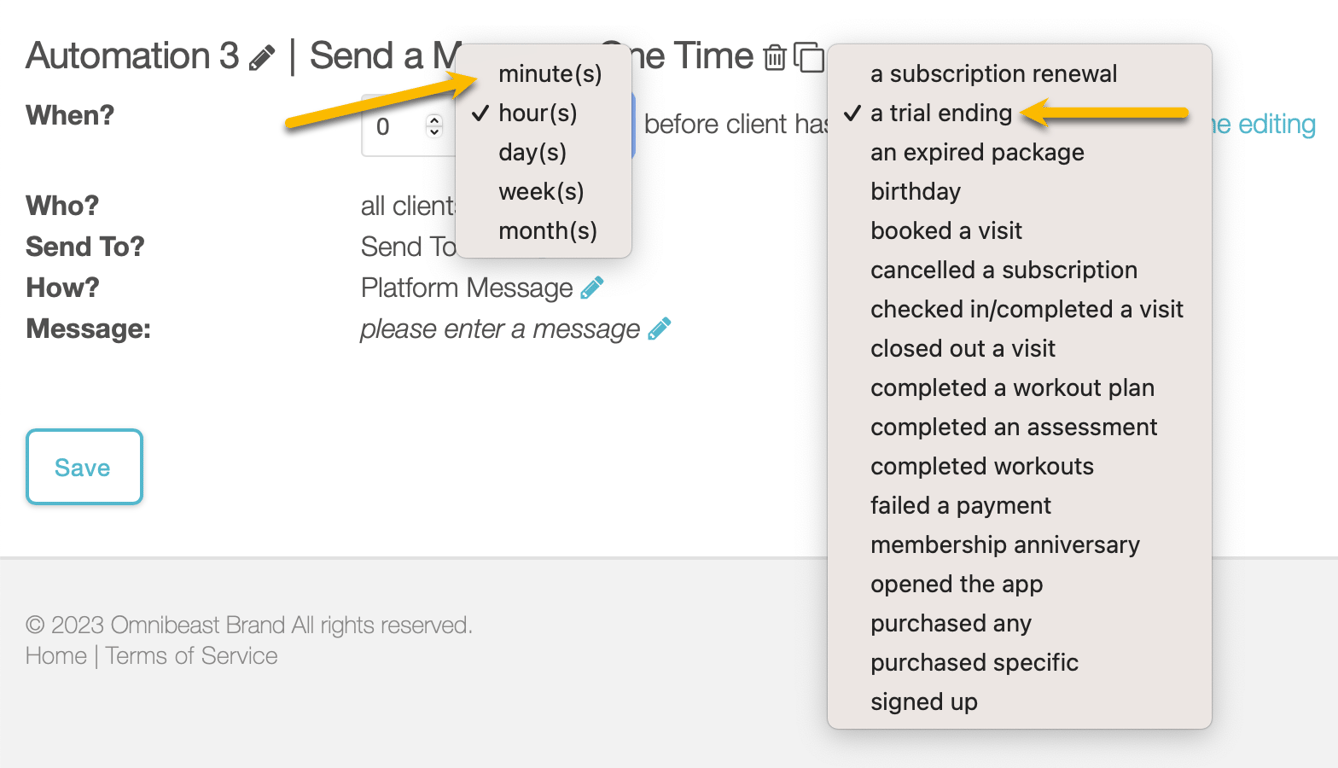Open the Terms of Service link
The width and height of the screenshot is (1338, 768).
(191, 656)
